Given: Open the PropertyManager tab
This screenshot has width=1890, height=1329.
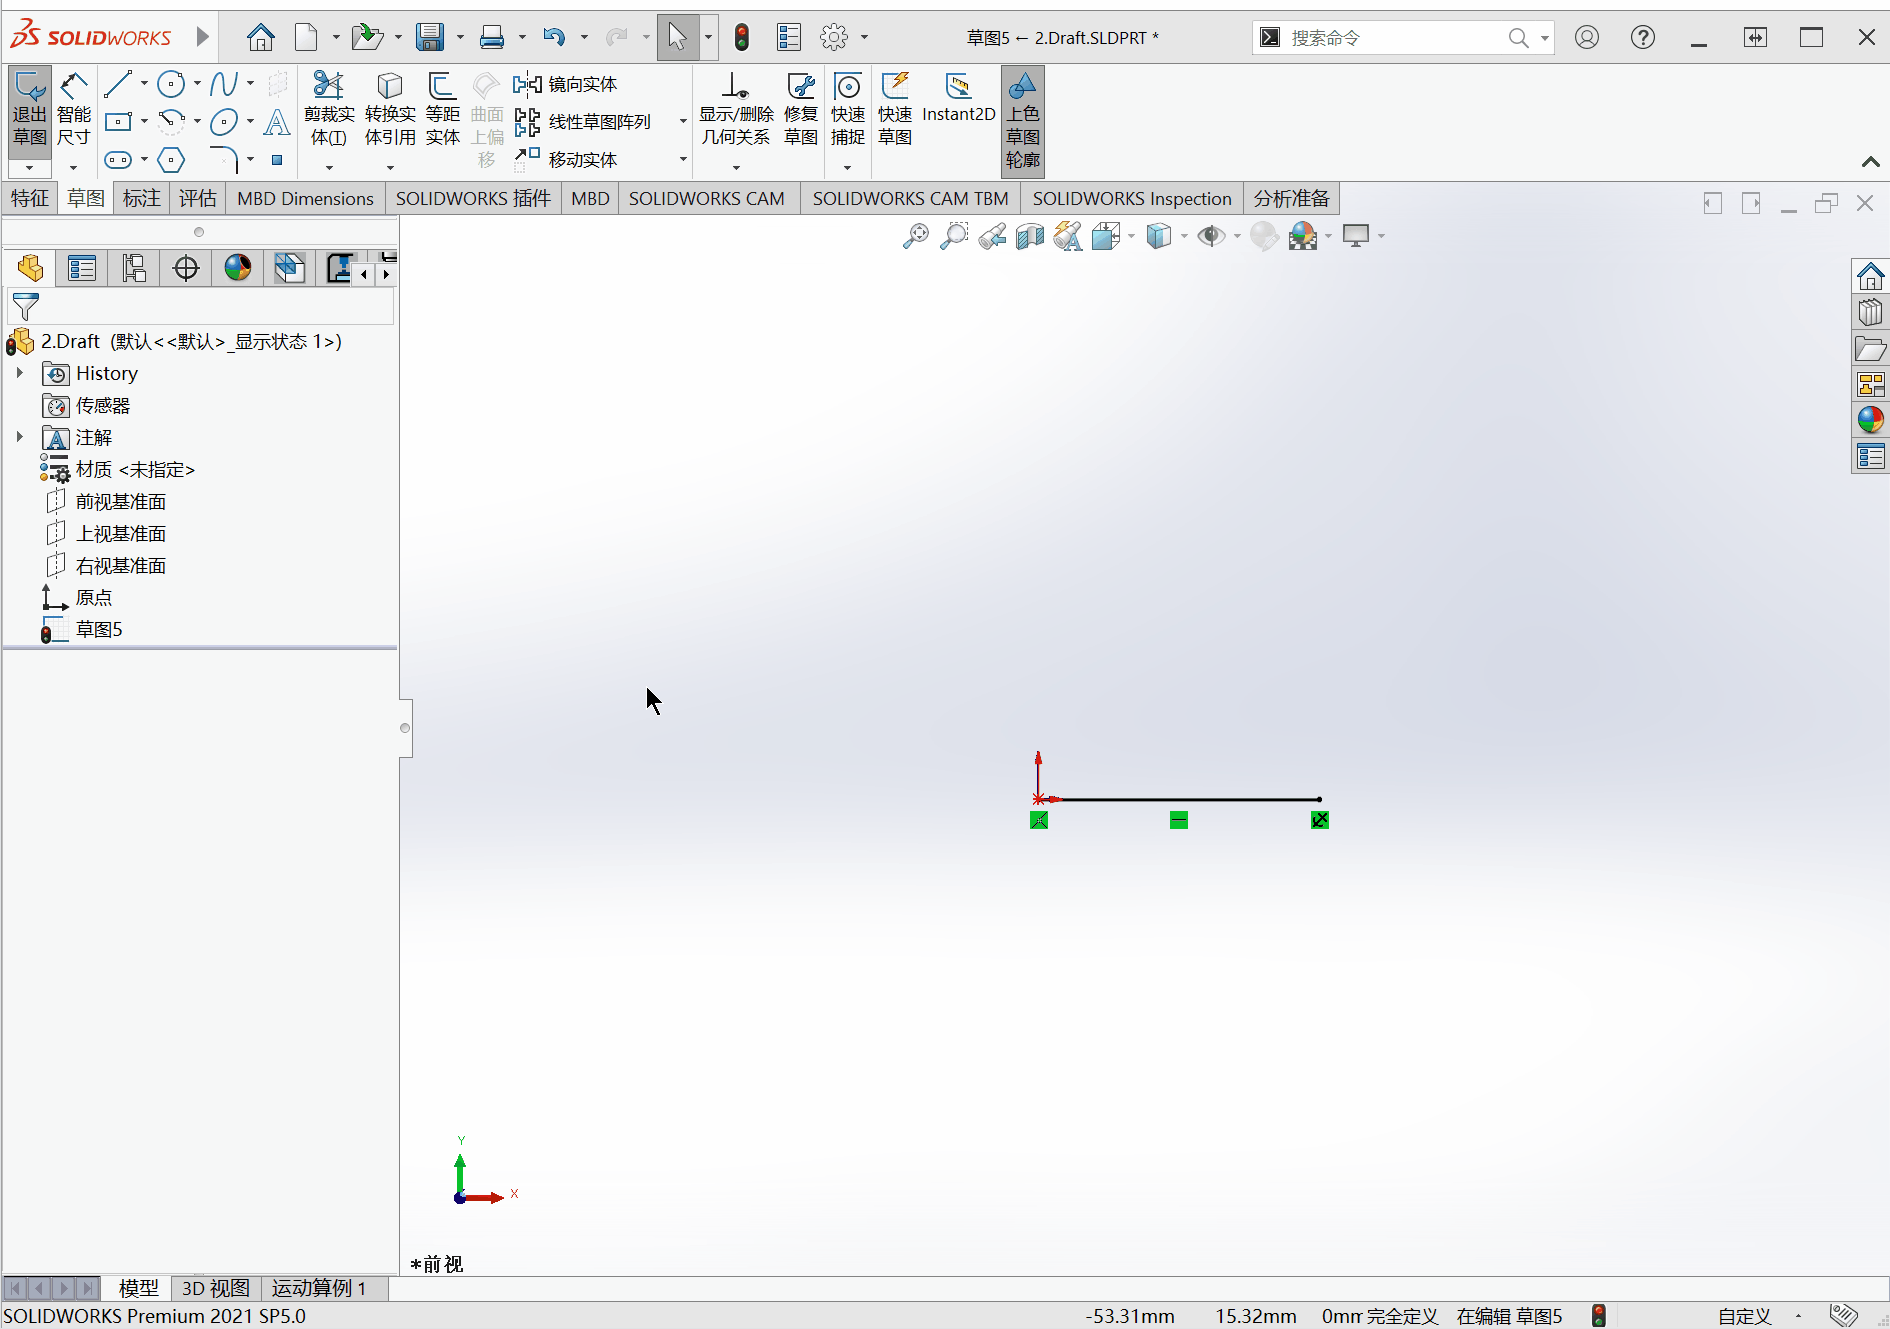Looking at the screenshot, I should click(82, 268).
